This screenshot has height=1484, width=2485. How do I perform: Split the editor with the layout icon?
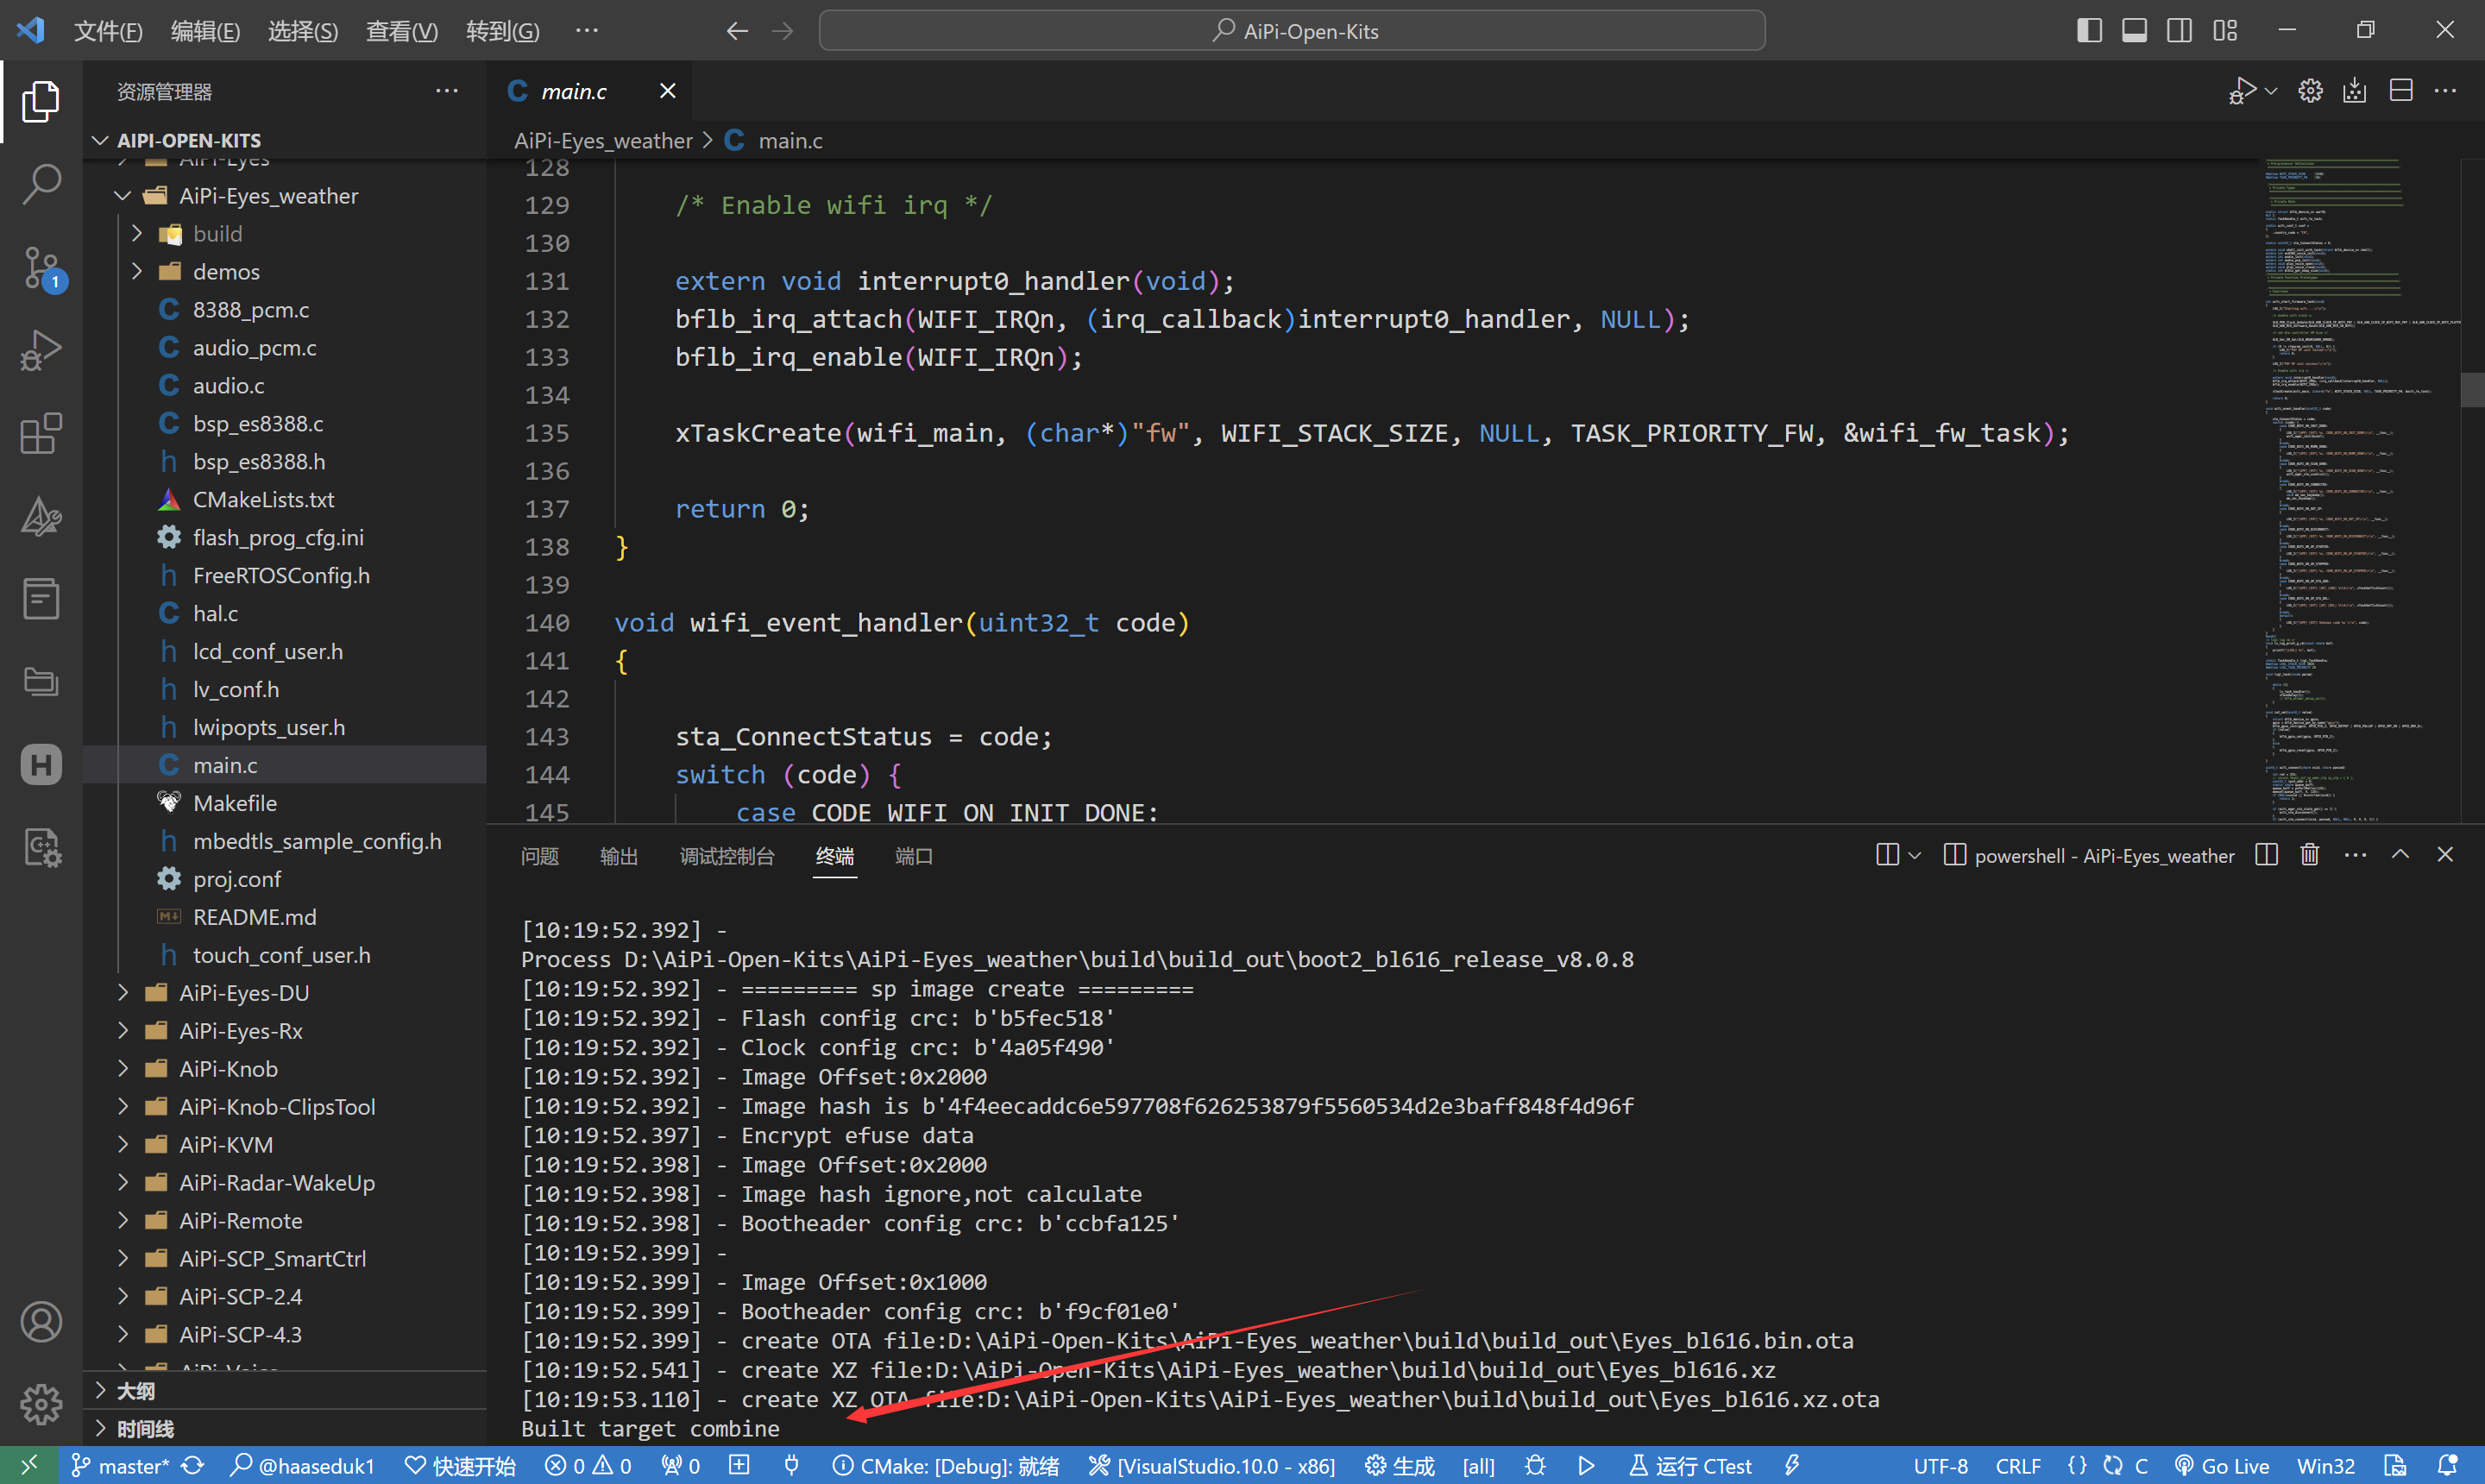(2401, 91)
